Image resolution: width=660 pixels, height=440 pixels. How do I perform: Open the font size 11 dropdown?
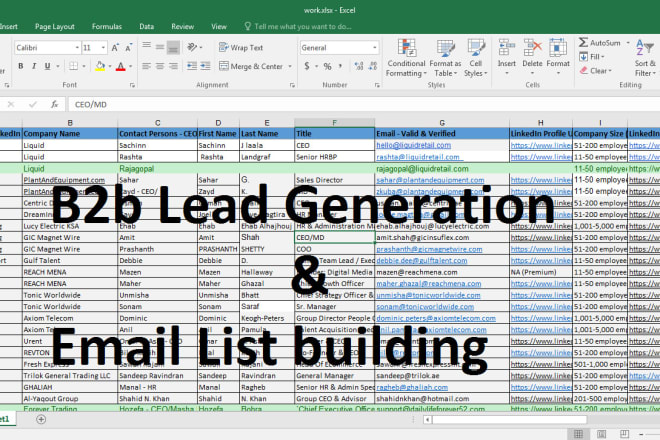coord(103,48)
